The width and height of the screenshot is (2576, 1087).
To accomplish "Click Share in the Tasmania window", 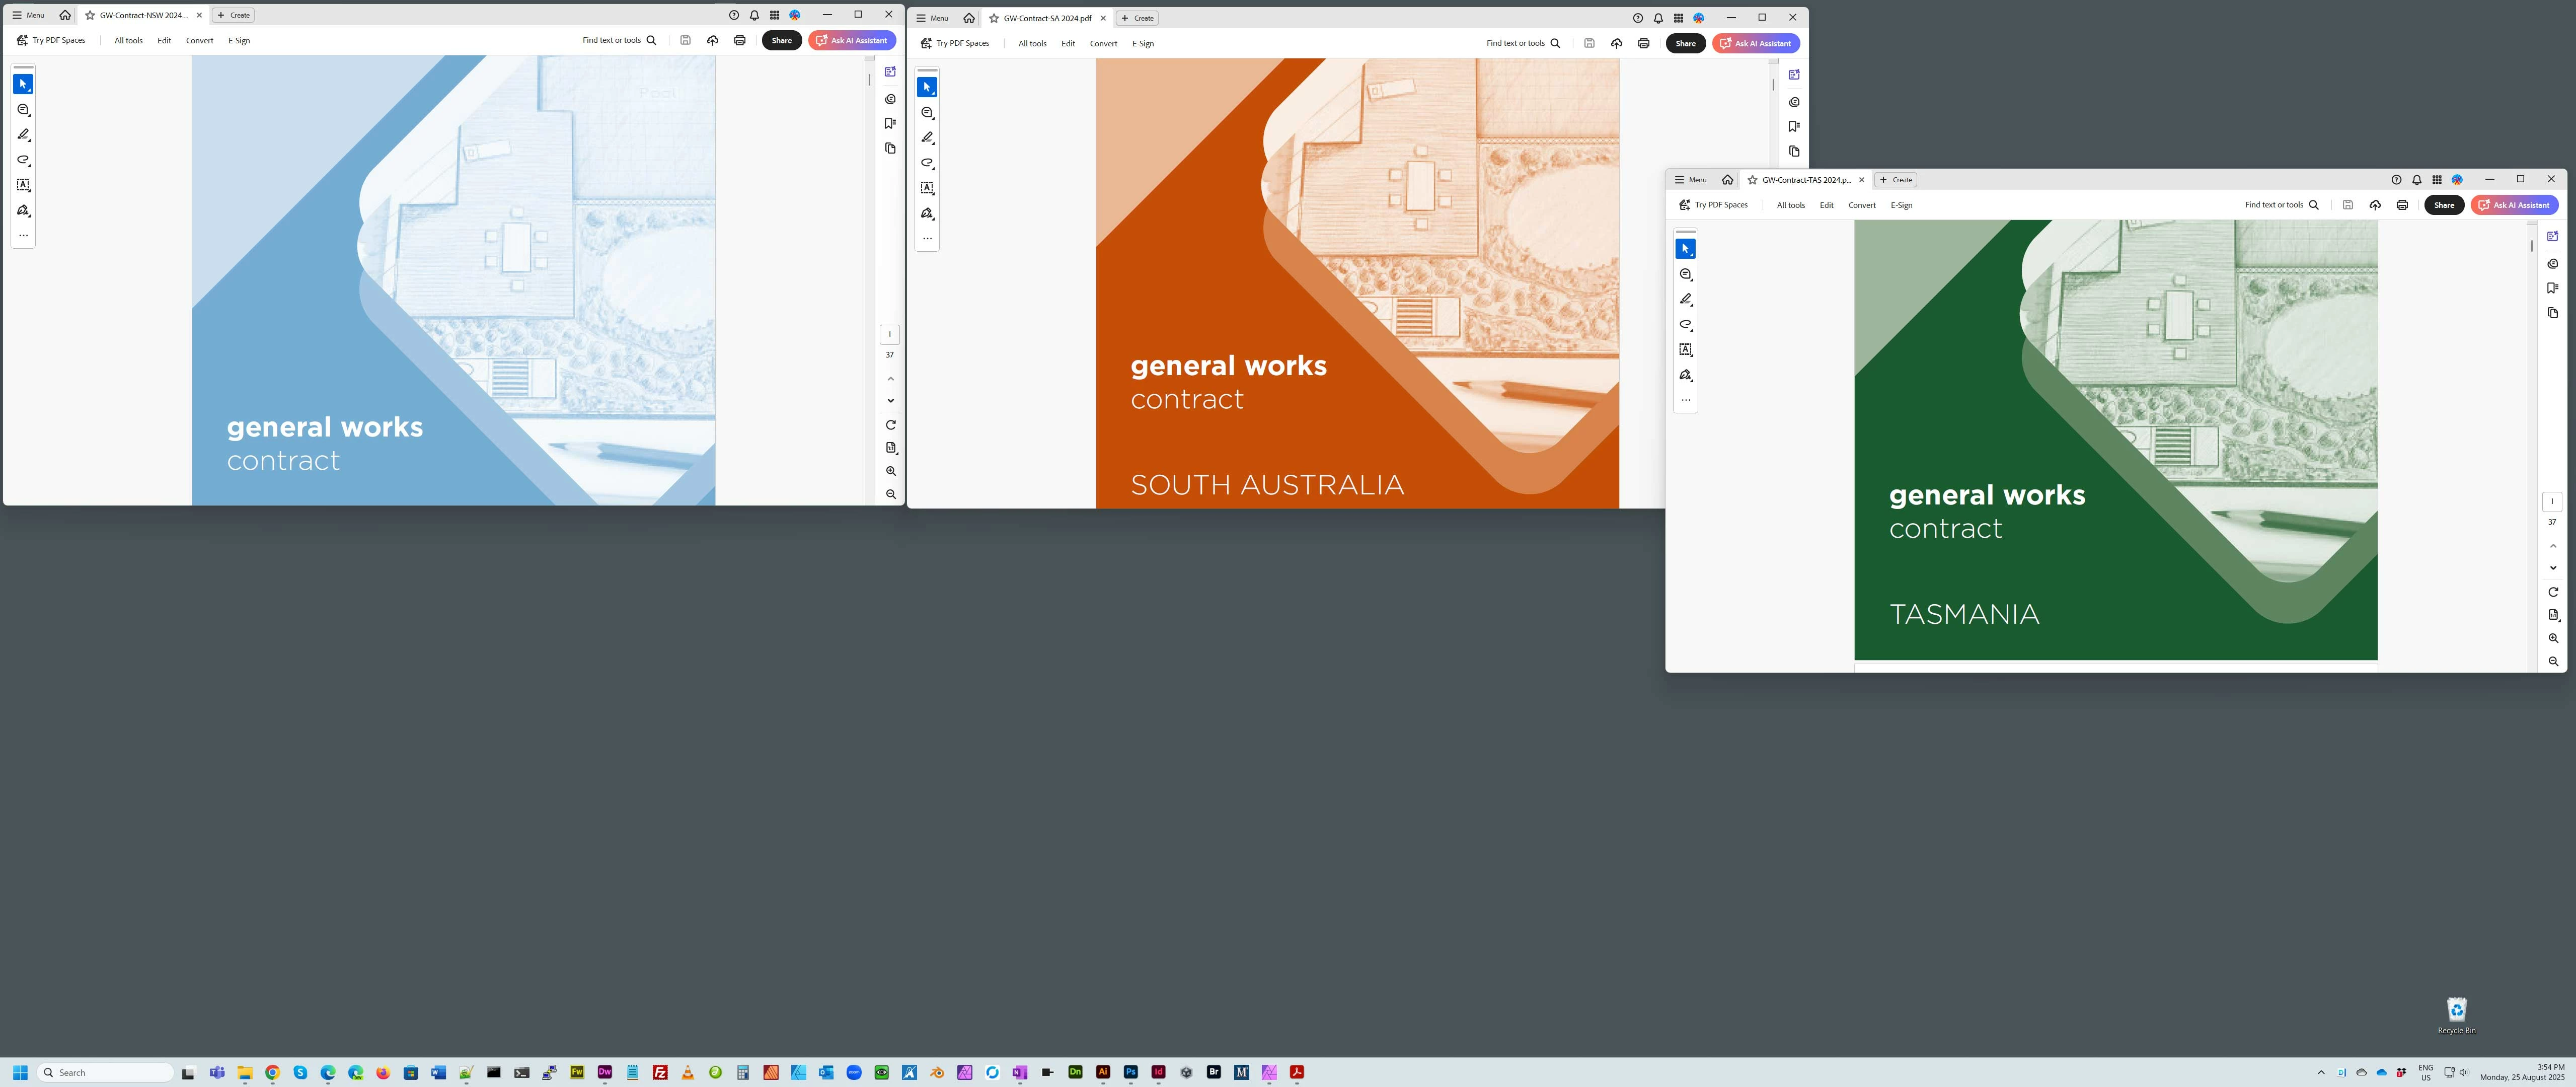I will tap(2443, 205).
